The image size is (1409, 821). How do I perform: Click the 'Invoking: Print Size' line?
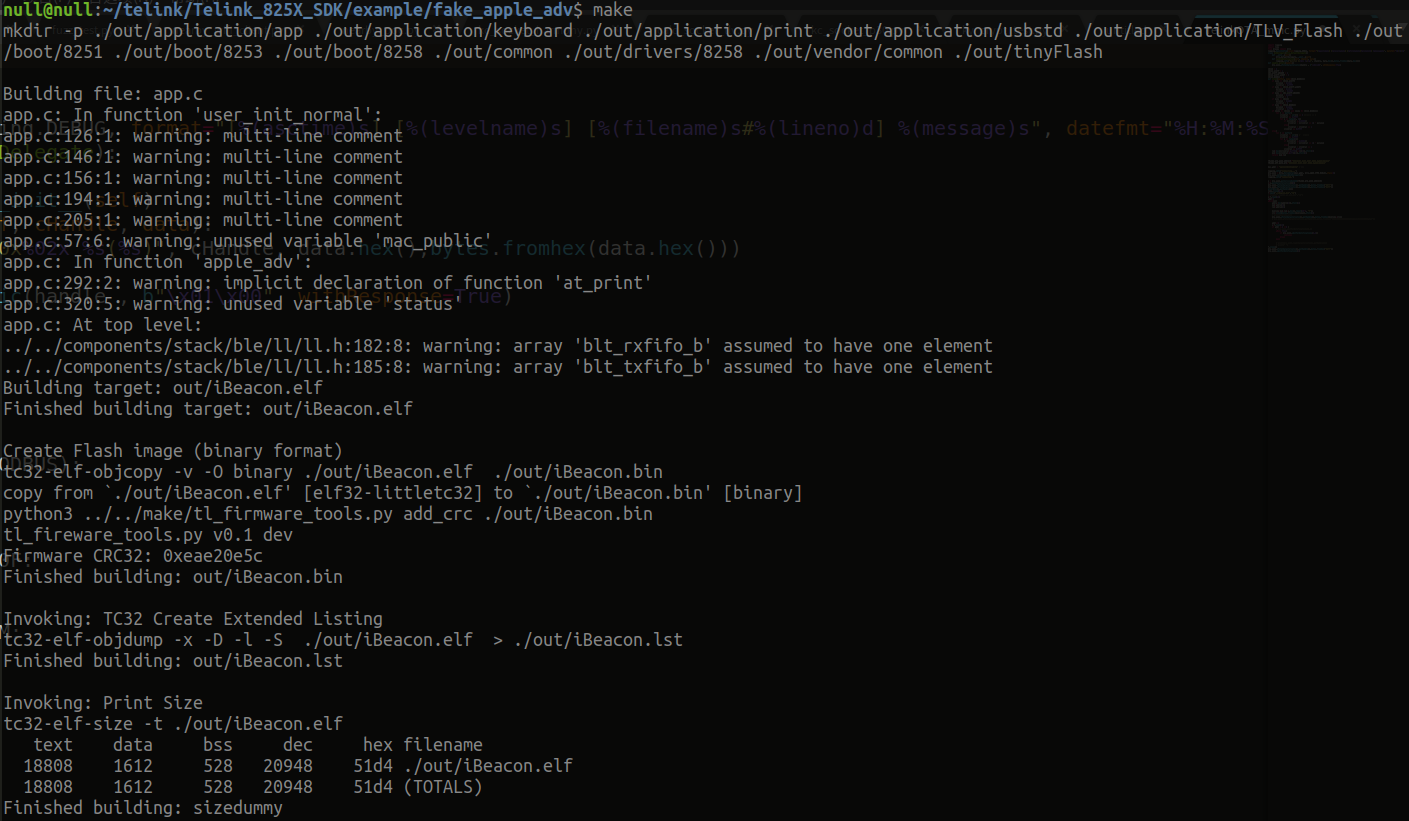(x=102, y=703)
